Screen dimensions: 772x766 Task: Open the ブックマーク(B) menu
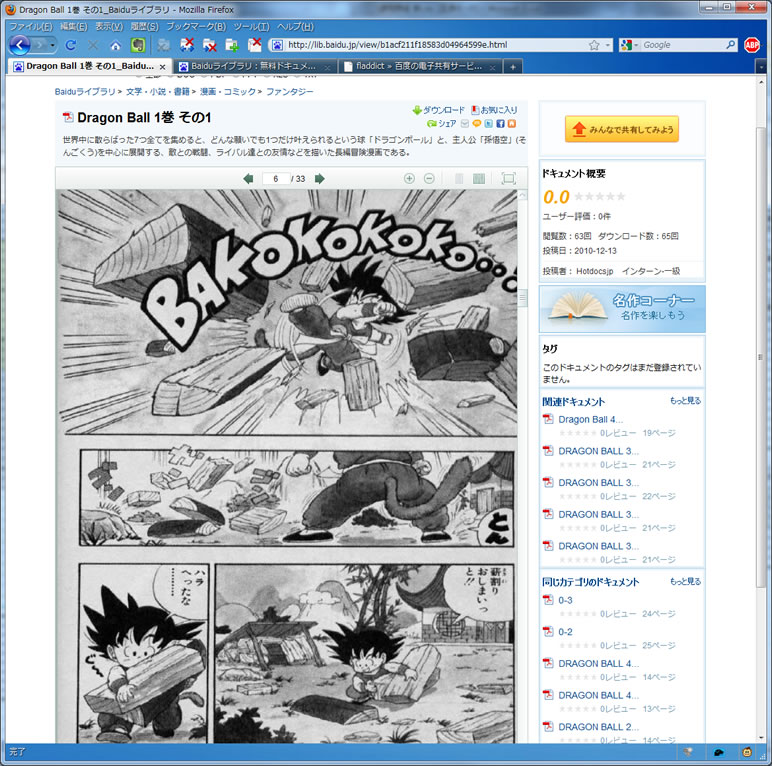pos(196,27)
